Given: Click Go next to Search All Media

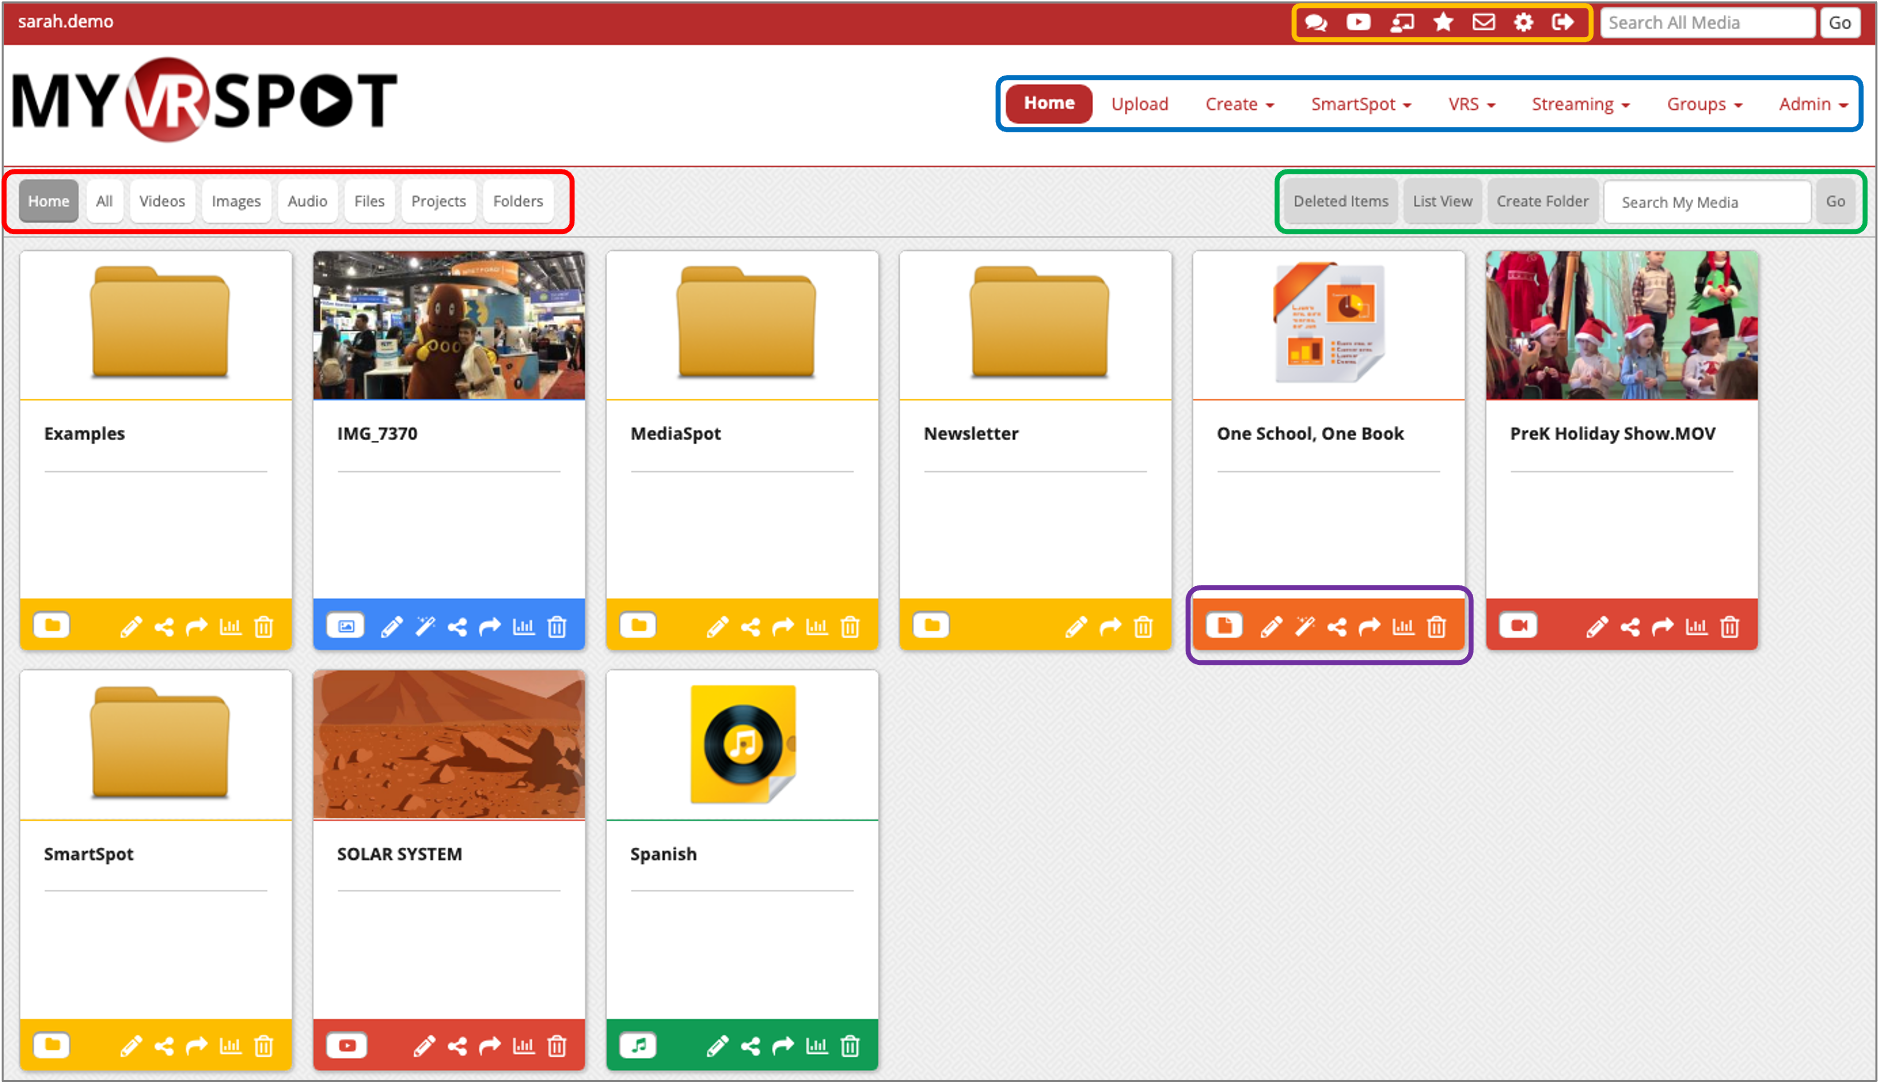Looking at the screenshot, I should (x=1840, y=22).
